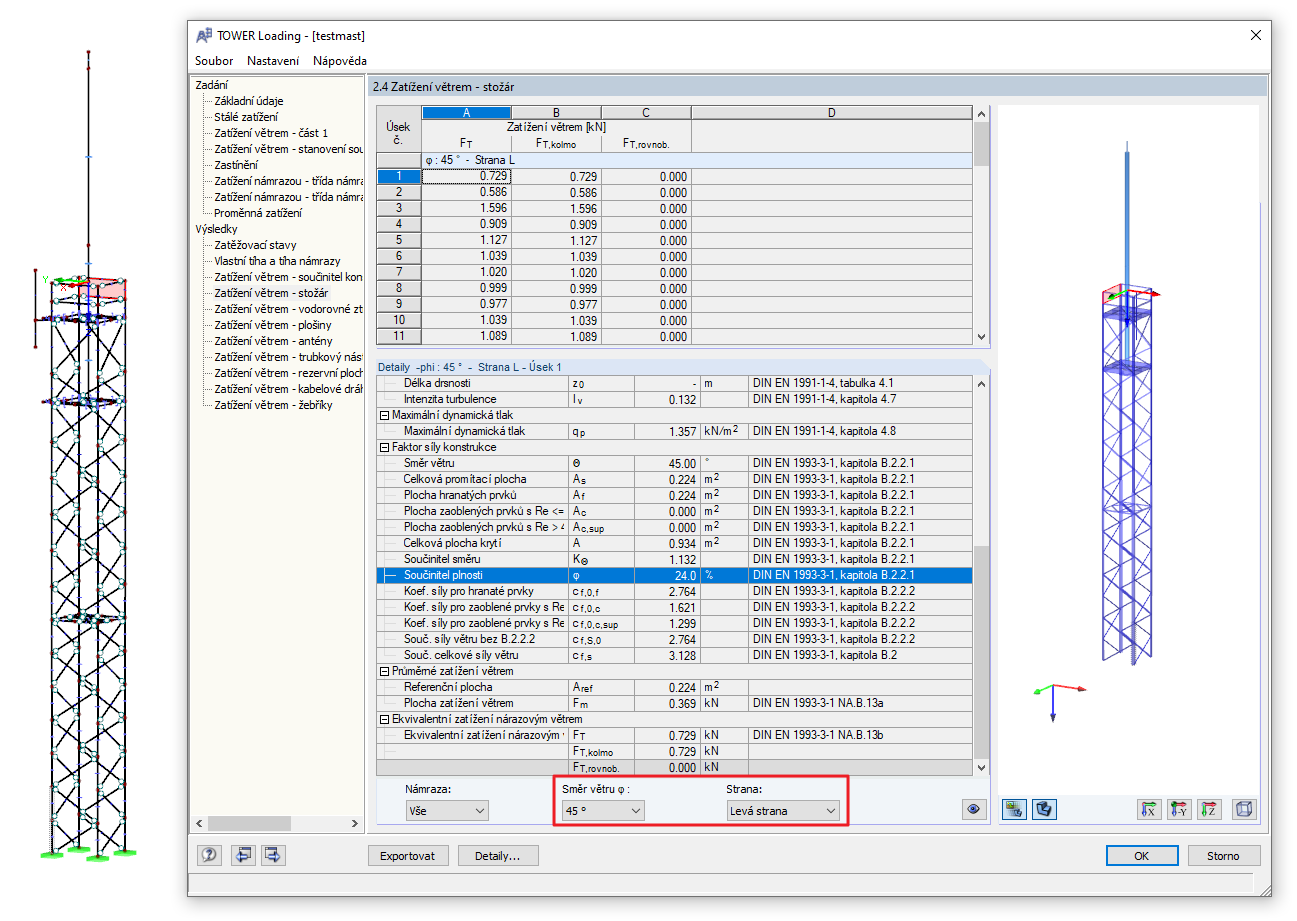Select column D header in table
The width and height of the screenshot is (1297, 921).
pos(831,113)
